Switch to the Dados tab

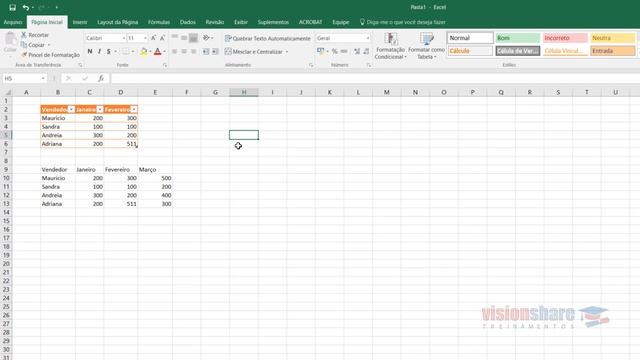(188, 22)
